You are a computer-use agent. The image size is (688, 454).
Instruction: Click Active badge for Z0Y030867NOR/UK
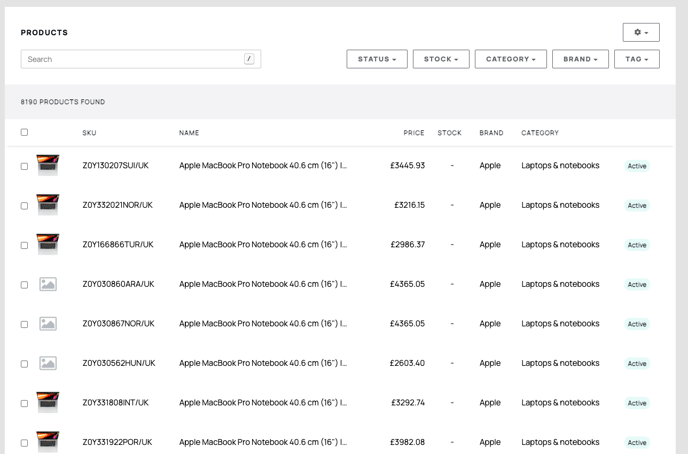(x=637, y=324)
